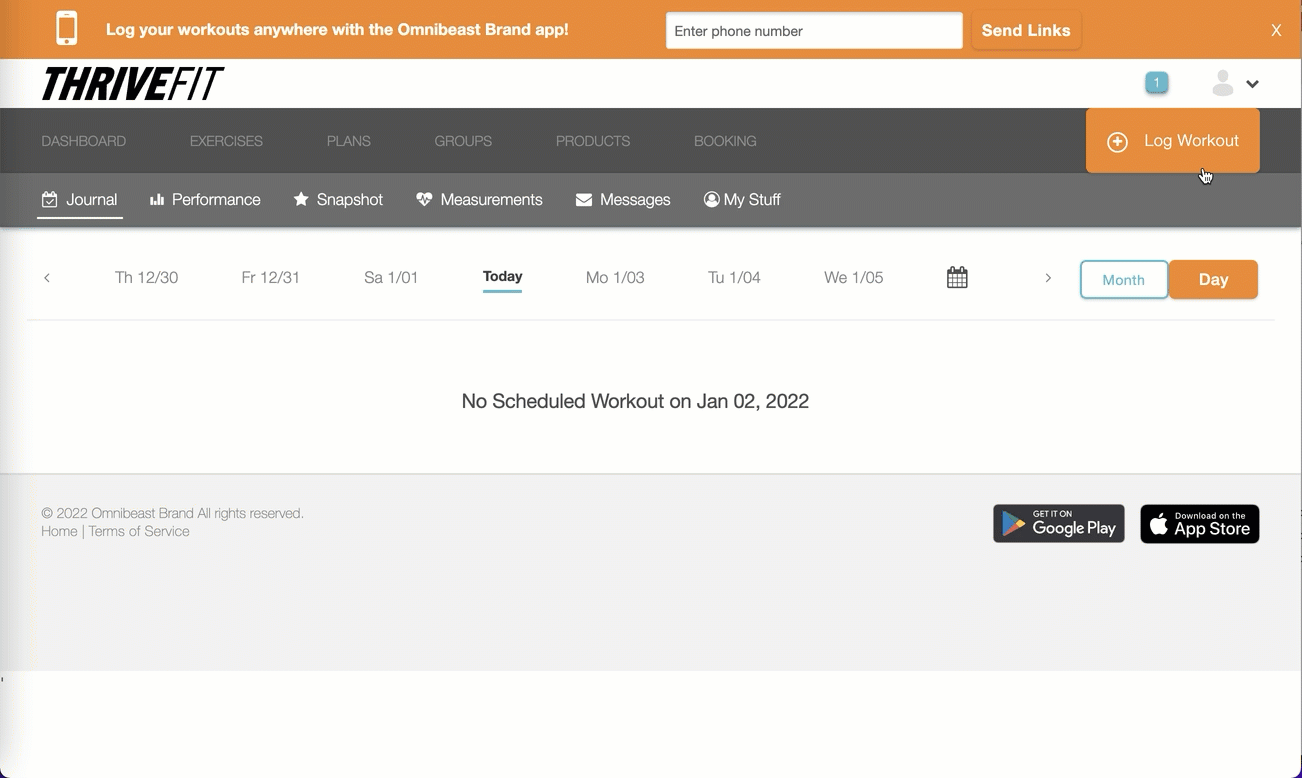
Task: Click the Send Links button
Action: [1025, 31]
